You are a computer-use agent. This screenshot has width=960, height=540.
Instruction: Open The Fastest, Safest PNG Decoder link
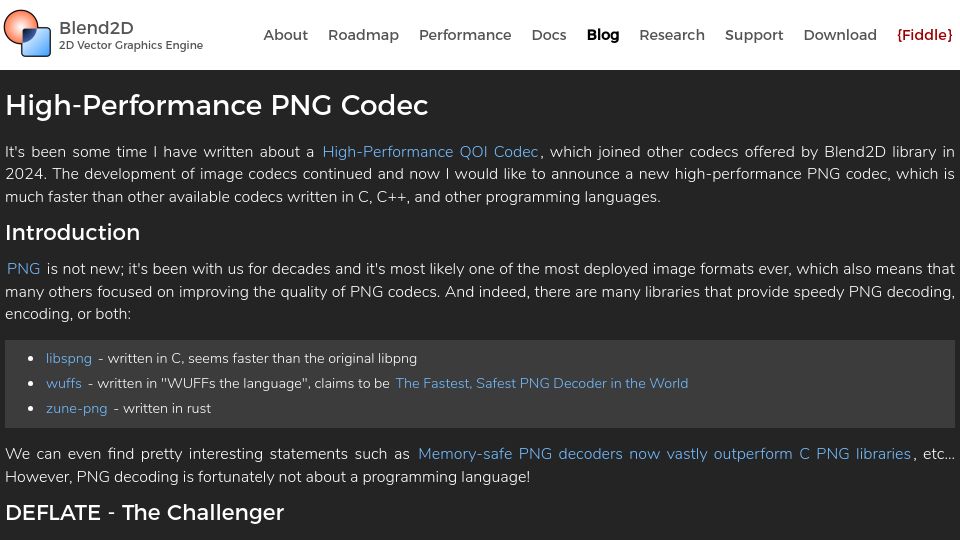541,383
